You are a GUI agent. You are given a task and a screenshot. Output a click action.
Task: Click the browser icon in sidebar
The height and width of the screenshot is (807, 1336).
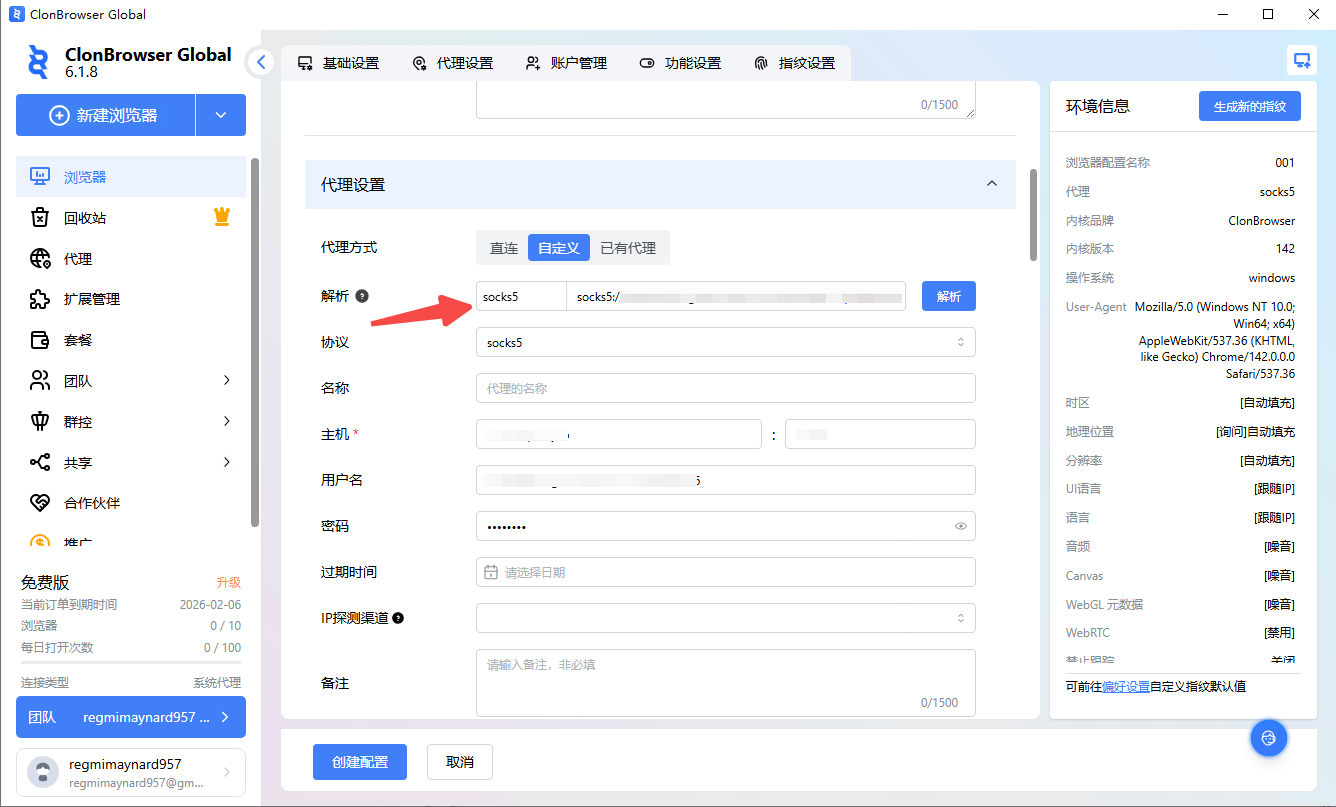pos(40,177)
